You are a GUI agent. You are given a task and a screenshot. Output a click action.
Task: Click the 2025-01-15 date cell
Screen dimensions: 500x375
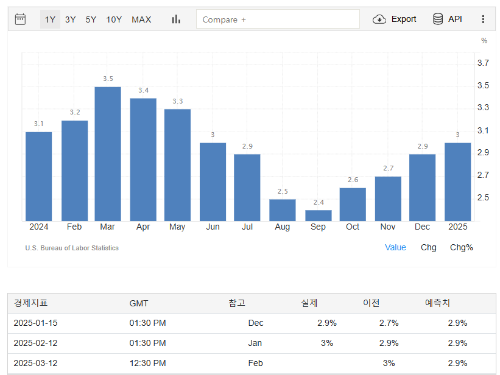pyautogui.click(x=35, y=323)
